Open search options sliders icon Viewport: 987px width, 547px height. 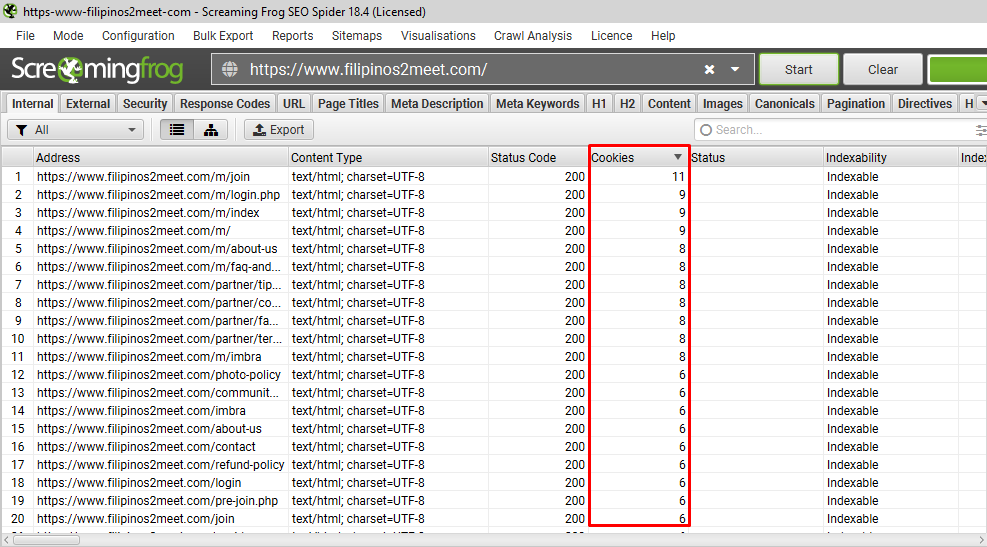point(981,130)
